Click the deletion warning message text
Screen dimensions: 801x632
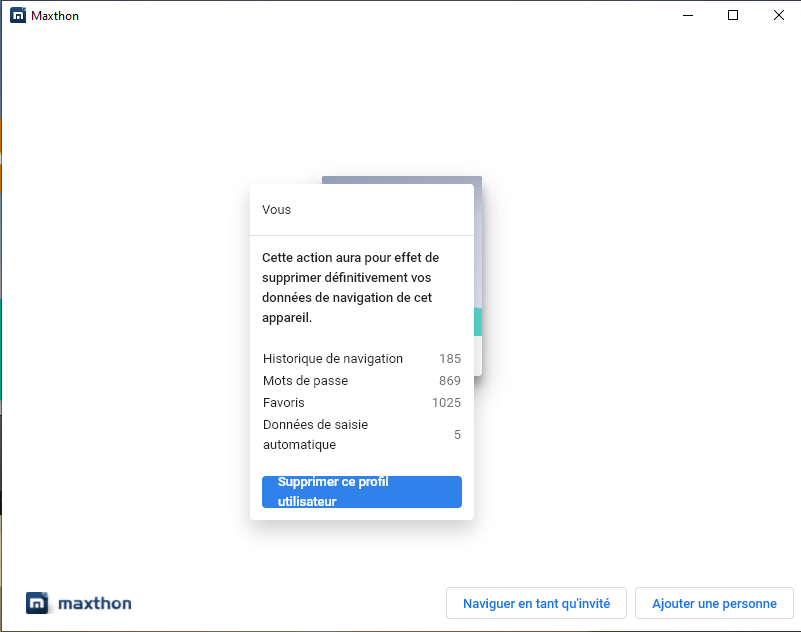click(x=350, y=288)
